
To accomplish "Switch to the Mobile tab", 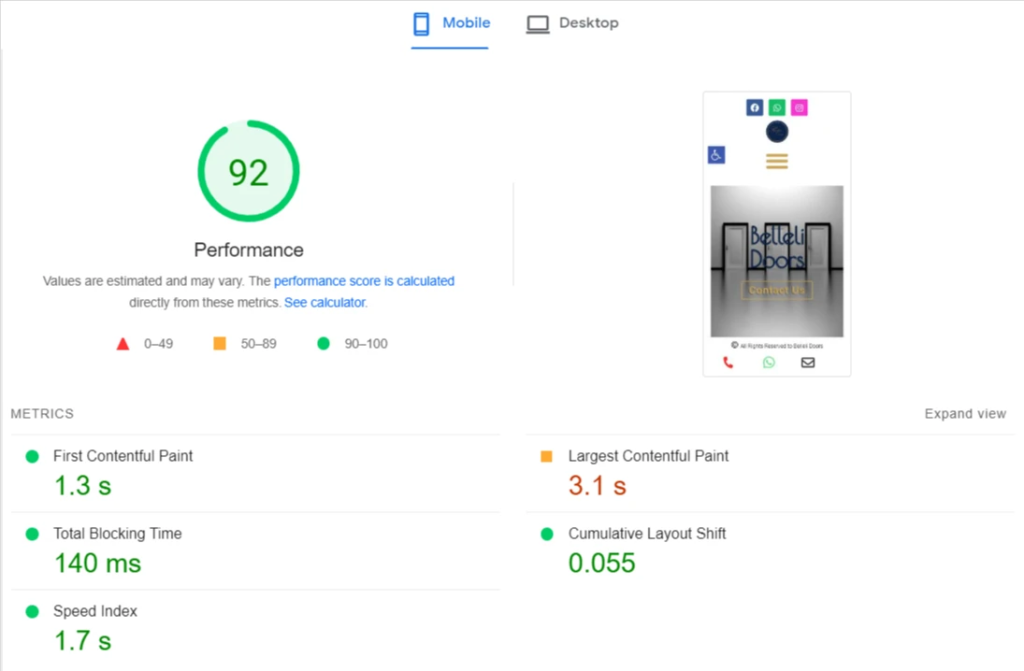I will click(451, 23).
